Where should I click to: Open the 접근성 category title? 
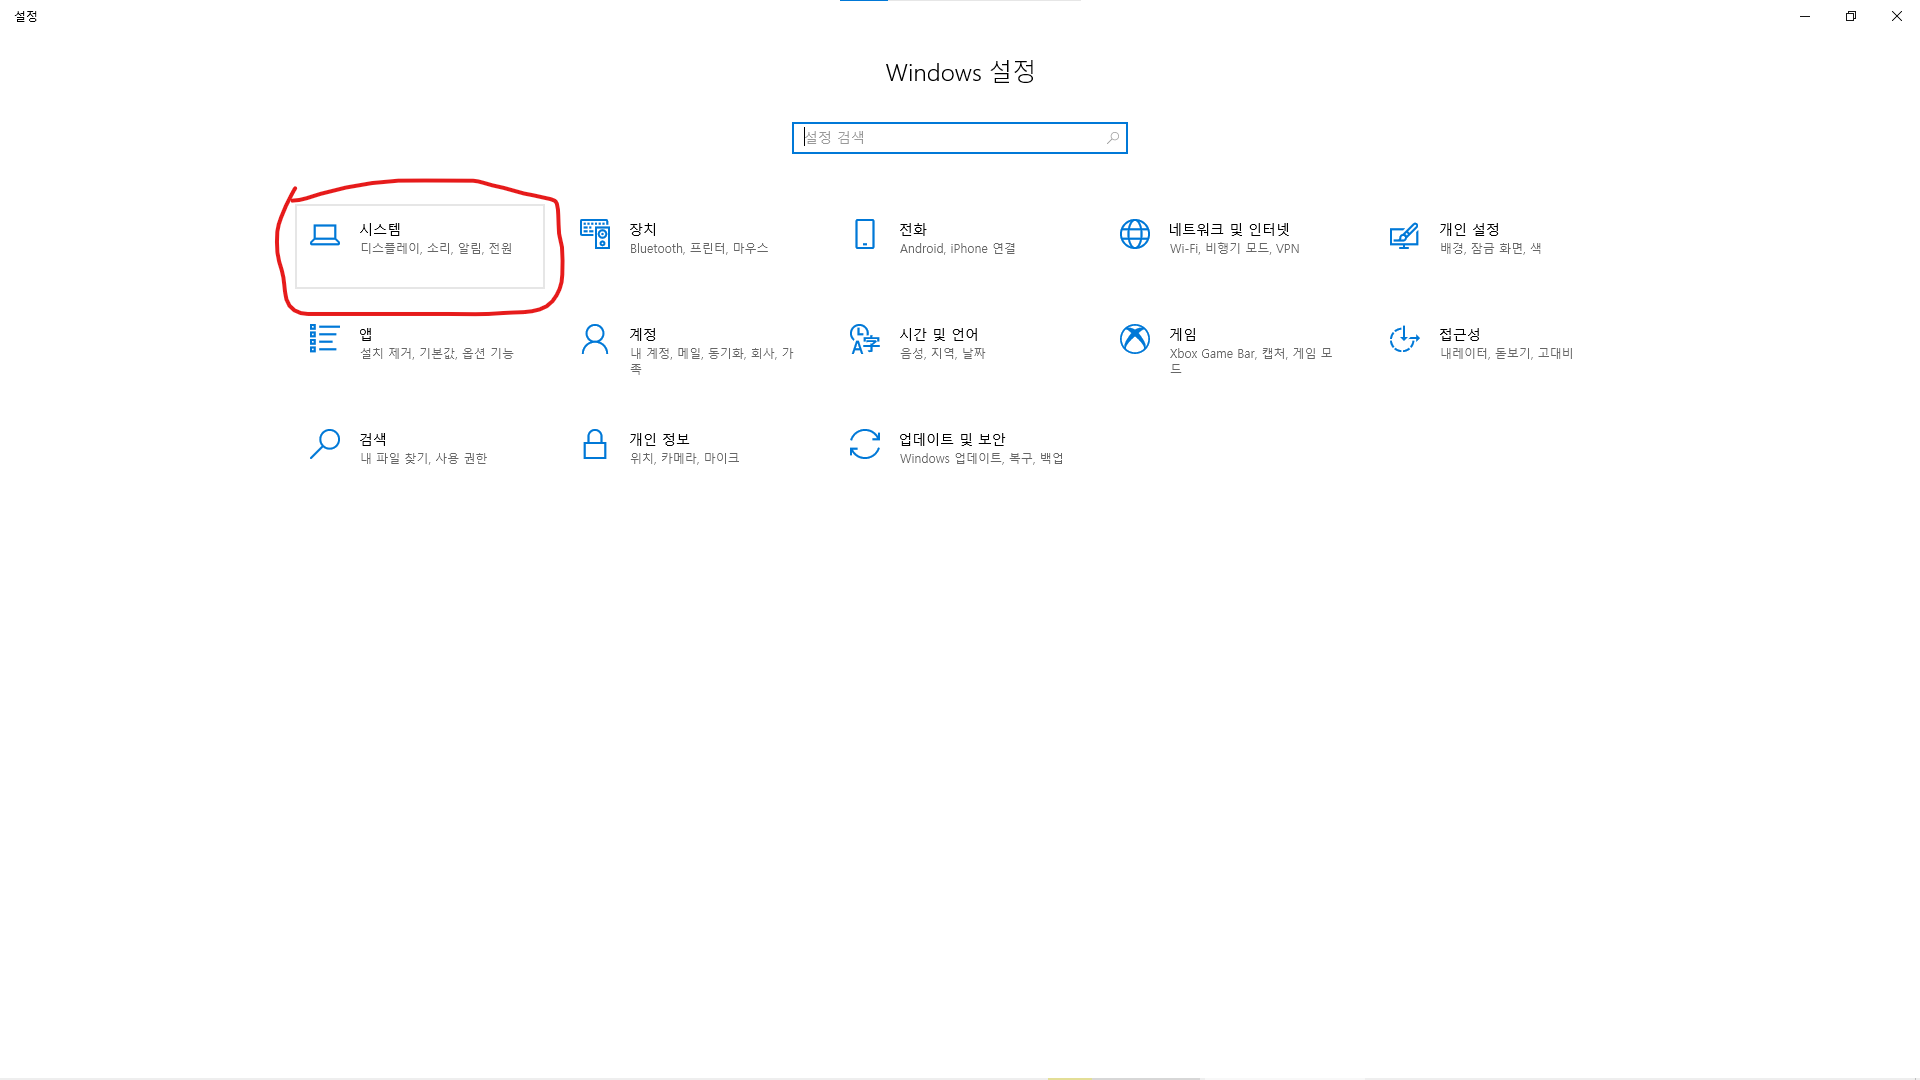pos(1460,334)
